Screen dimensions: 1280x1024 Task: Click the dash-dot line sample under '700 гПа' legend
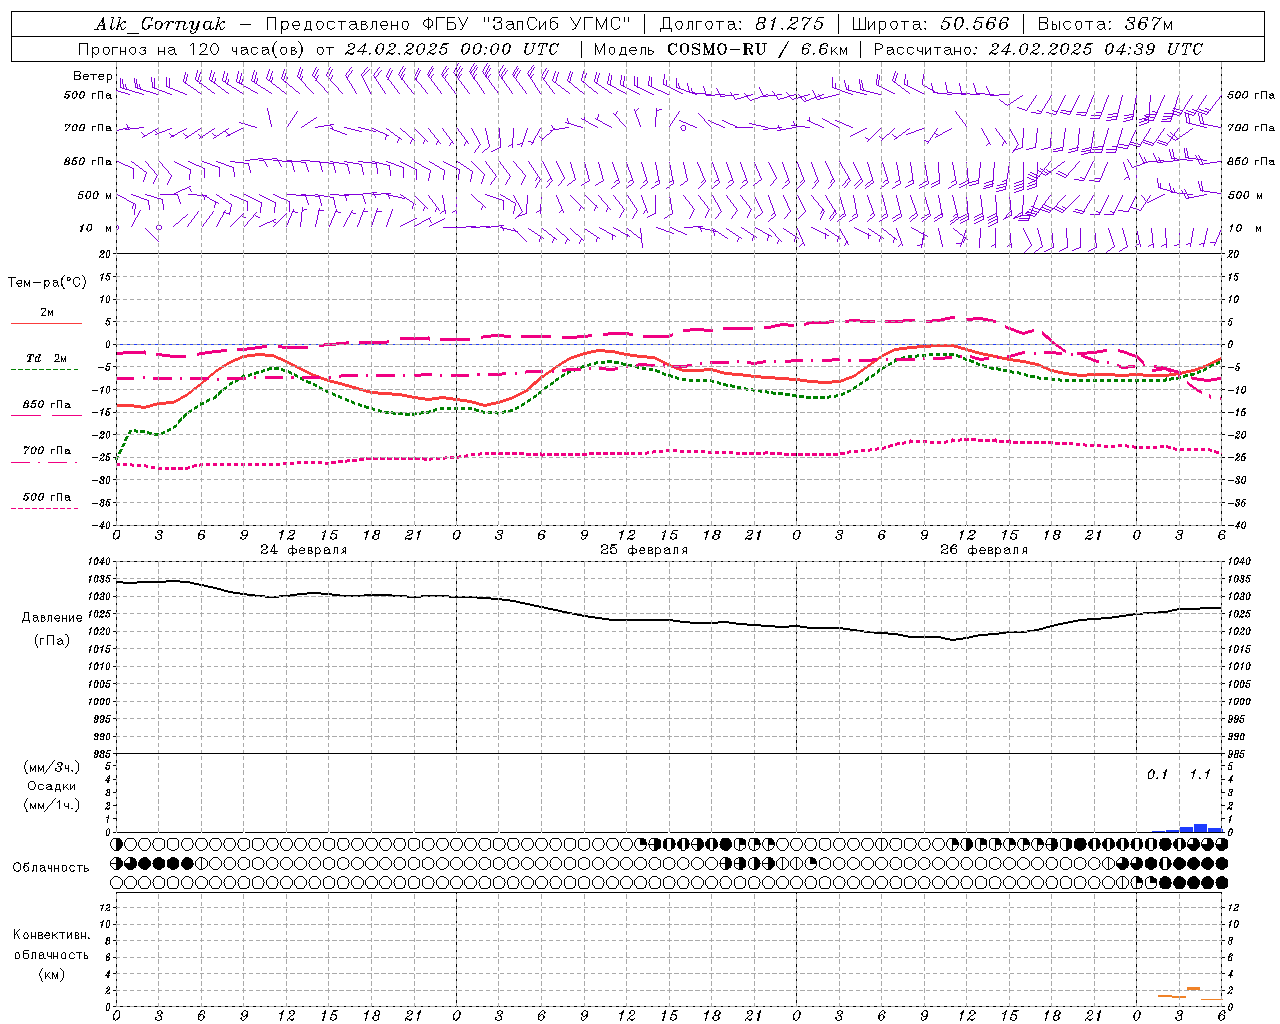(44, 462)
